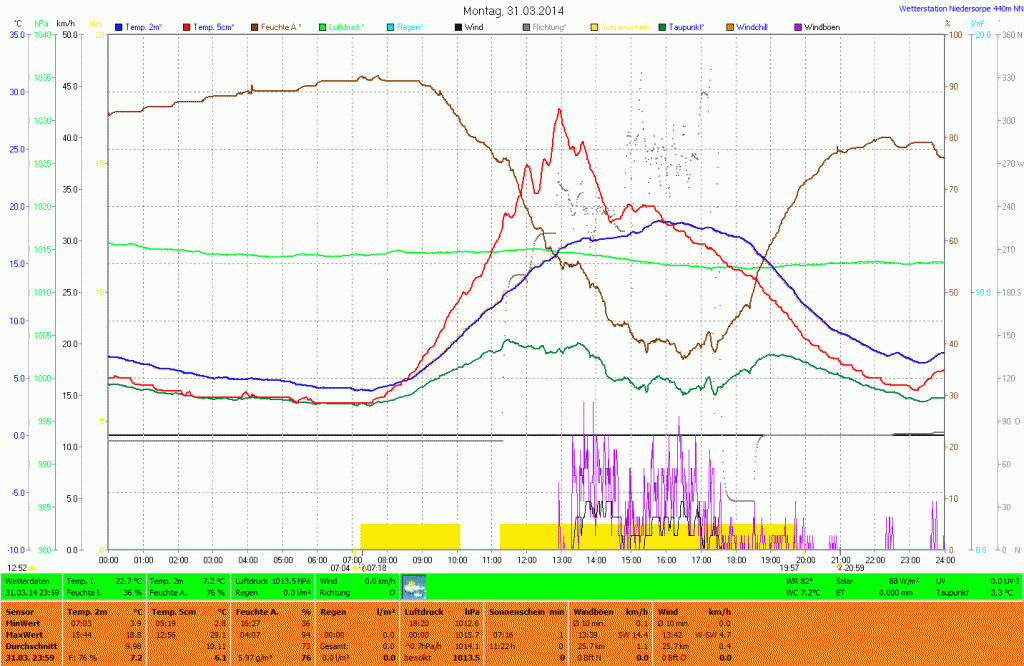Image resolution: width=1024 pixels, height=666 pixels.
Task: Click the purple Windböen legend square
Action: click(x=796, y=26)
